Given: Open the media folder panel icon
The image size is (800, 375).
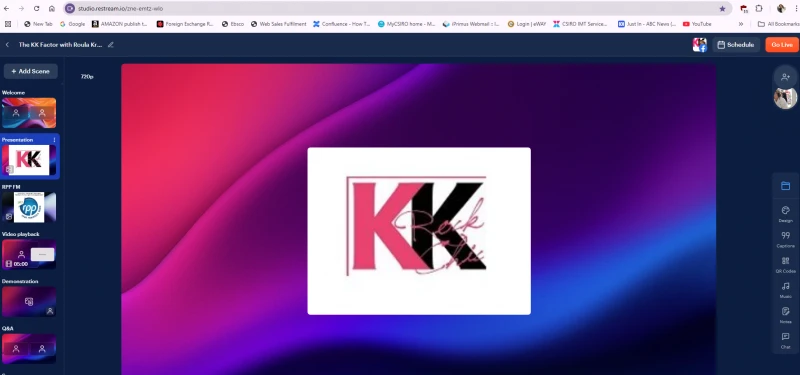Looking at the screenshot, I should pos(785,186).
